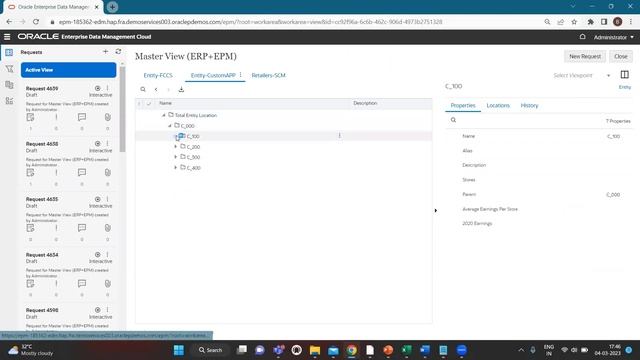The height and width of the screenshot is (360, 640).
Task: Select the Active View button
Action: pyautogui.click(x=69, y=70)
